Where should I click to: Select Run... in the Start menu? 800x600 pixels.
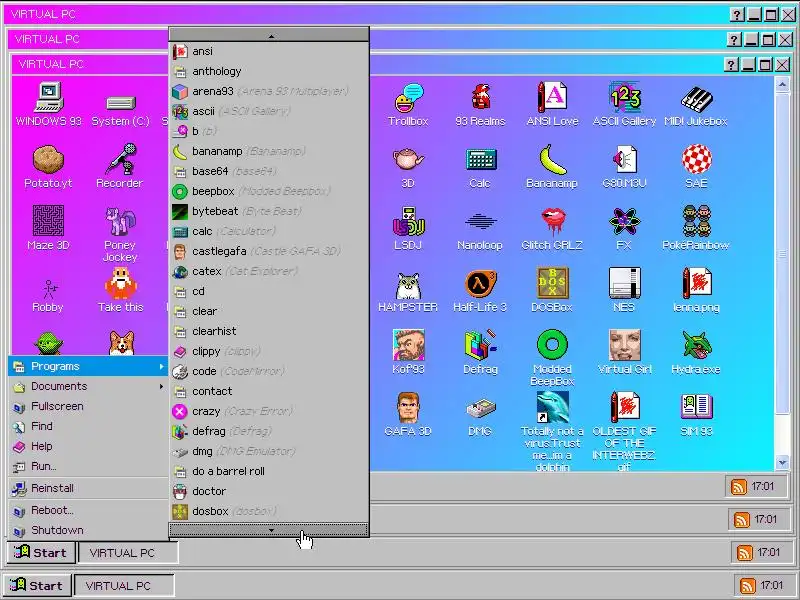coord(88,466)
